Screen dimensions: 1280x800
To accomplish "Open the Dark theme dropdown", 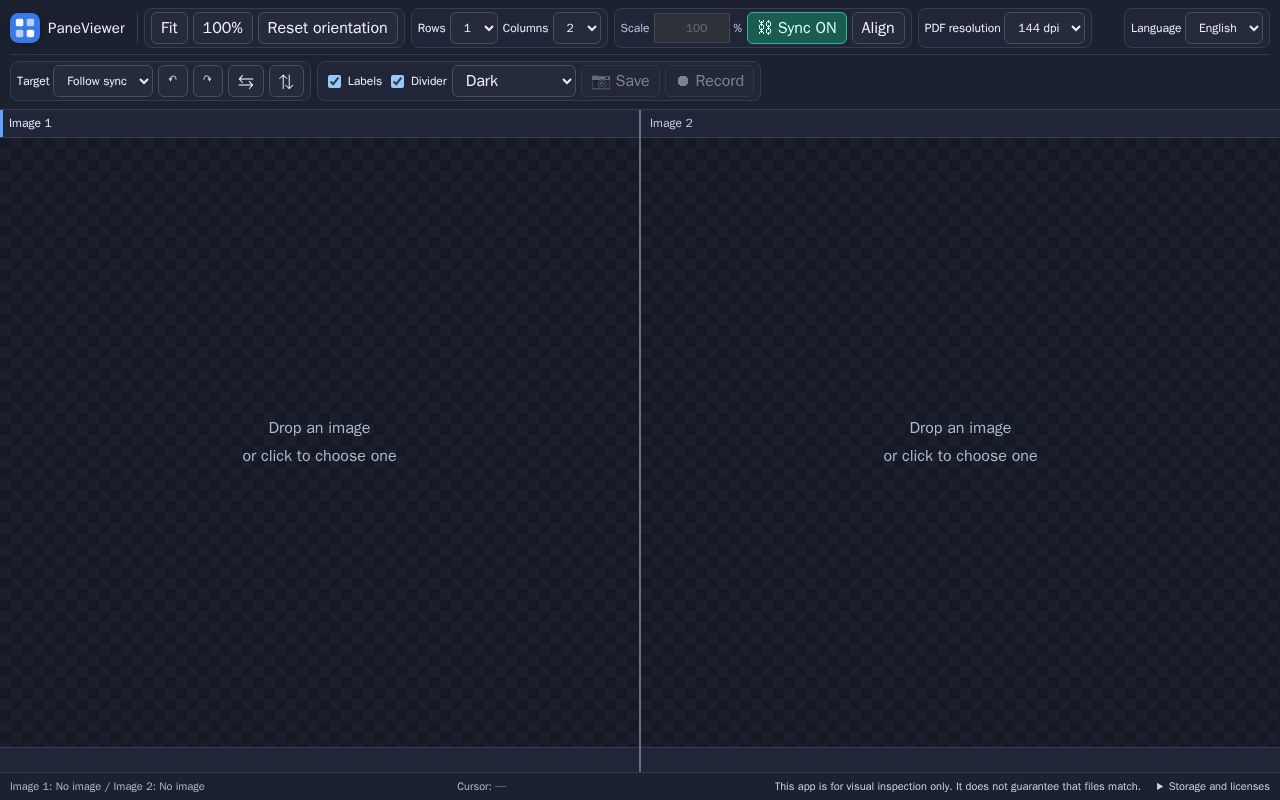I will 514,81.
